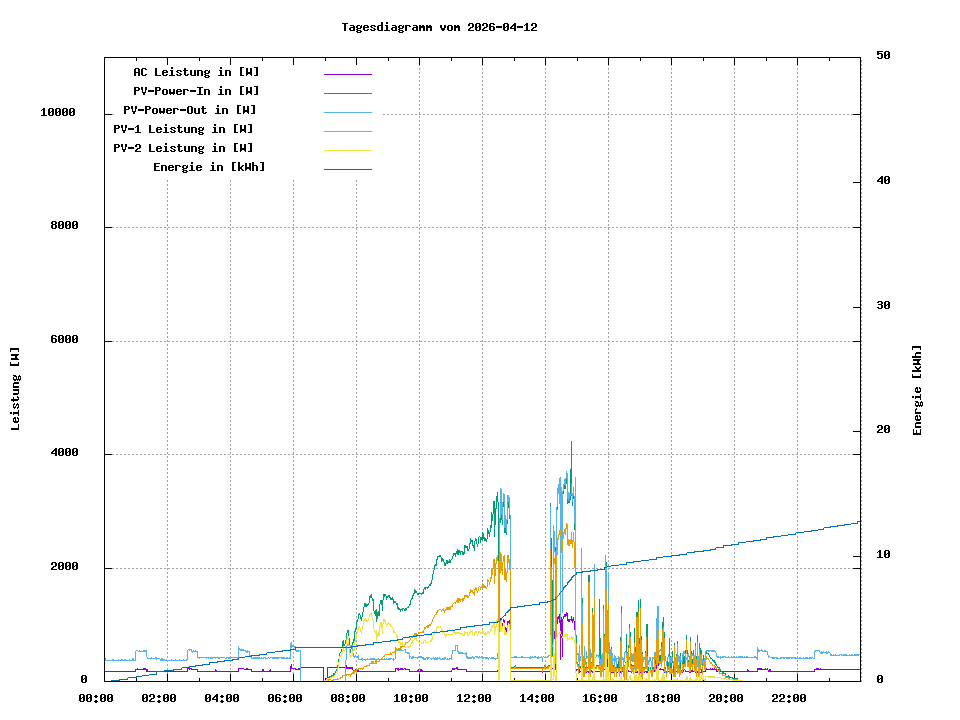Click the 'Energie in [kWh]' legend label

coord(209,167)
